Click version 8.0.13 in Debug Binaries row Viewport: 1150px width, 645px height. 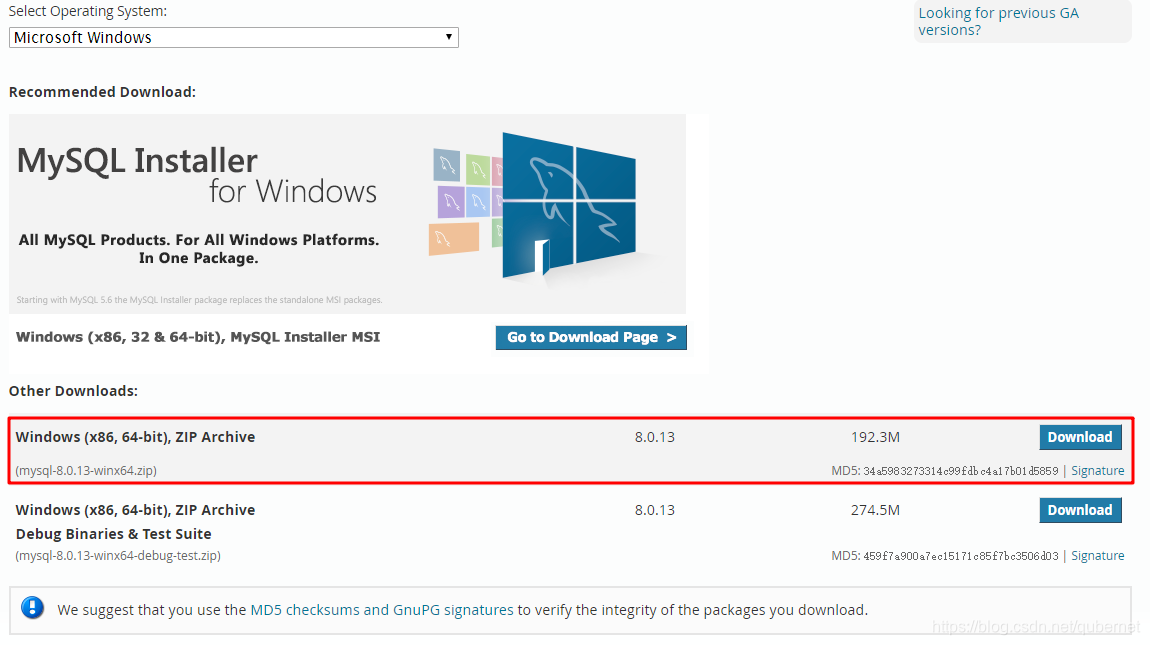(x=654, y=510)
